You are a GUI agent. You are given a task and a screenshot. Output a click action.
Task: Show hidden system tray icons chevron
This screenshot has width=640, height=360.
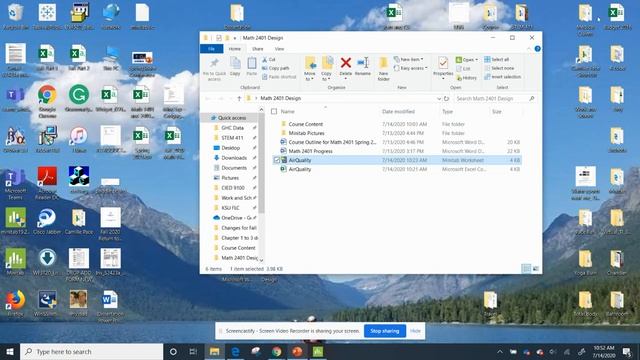(500, 351)
